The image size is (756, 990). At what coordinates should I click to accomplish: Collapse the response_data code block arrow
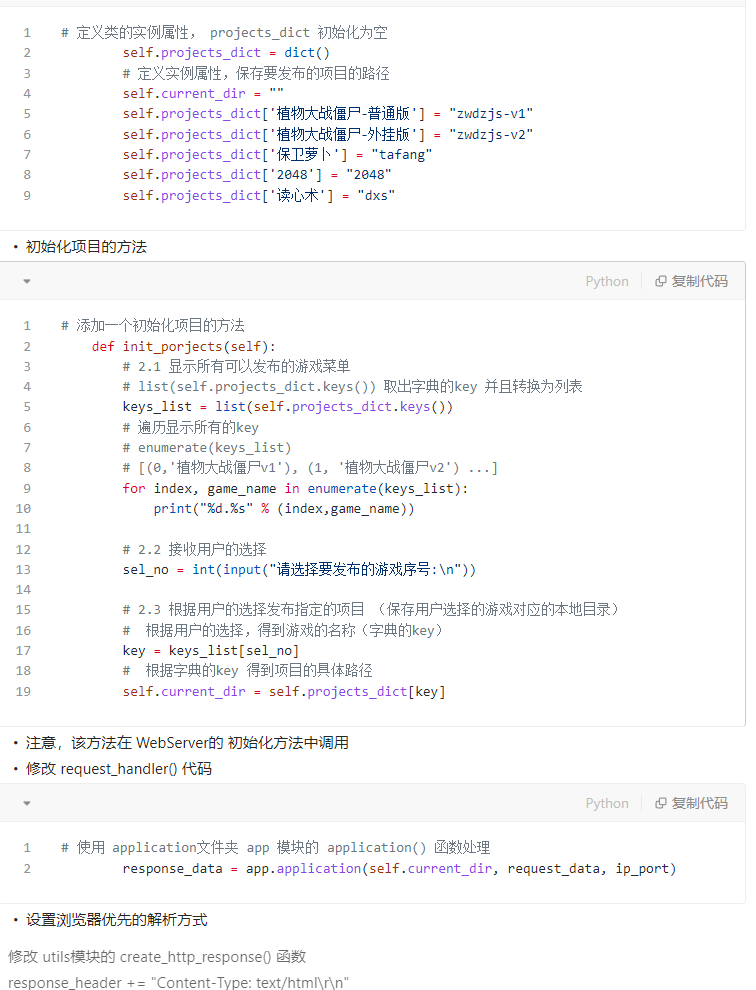coord(27,804)
